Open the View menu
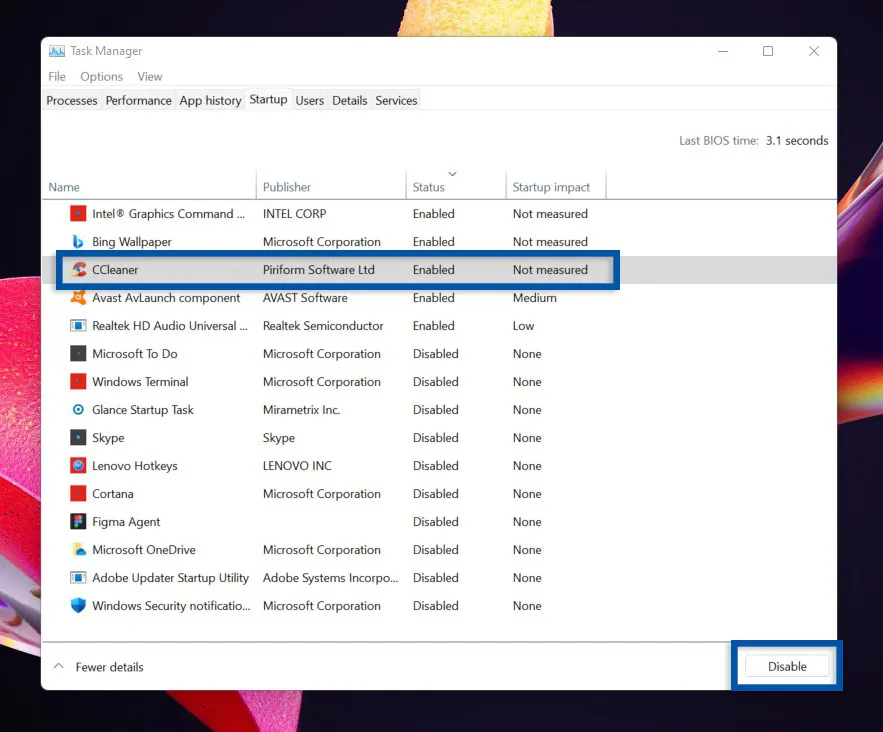 (x=150, y=76)
